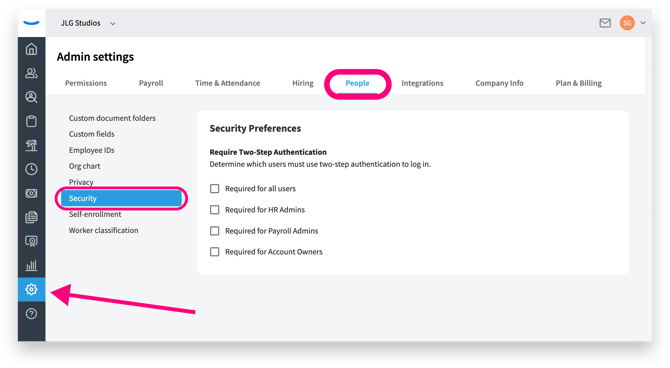
Task: Open the bar chart Reports icon
Action: point(31,265)
